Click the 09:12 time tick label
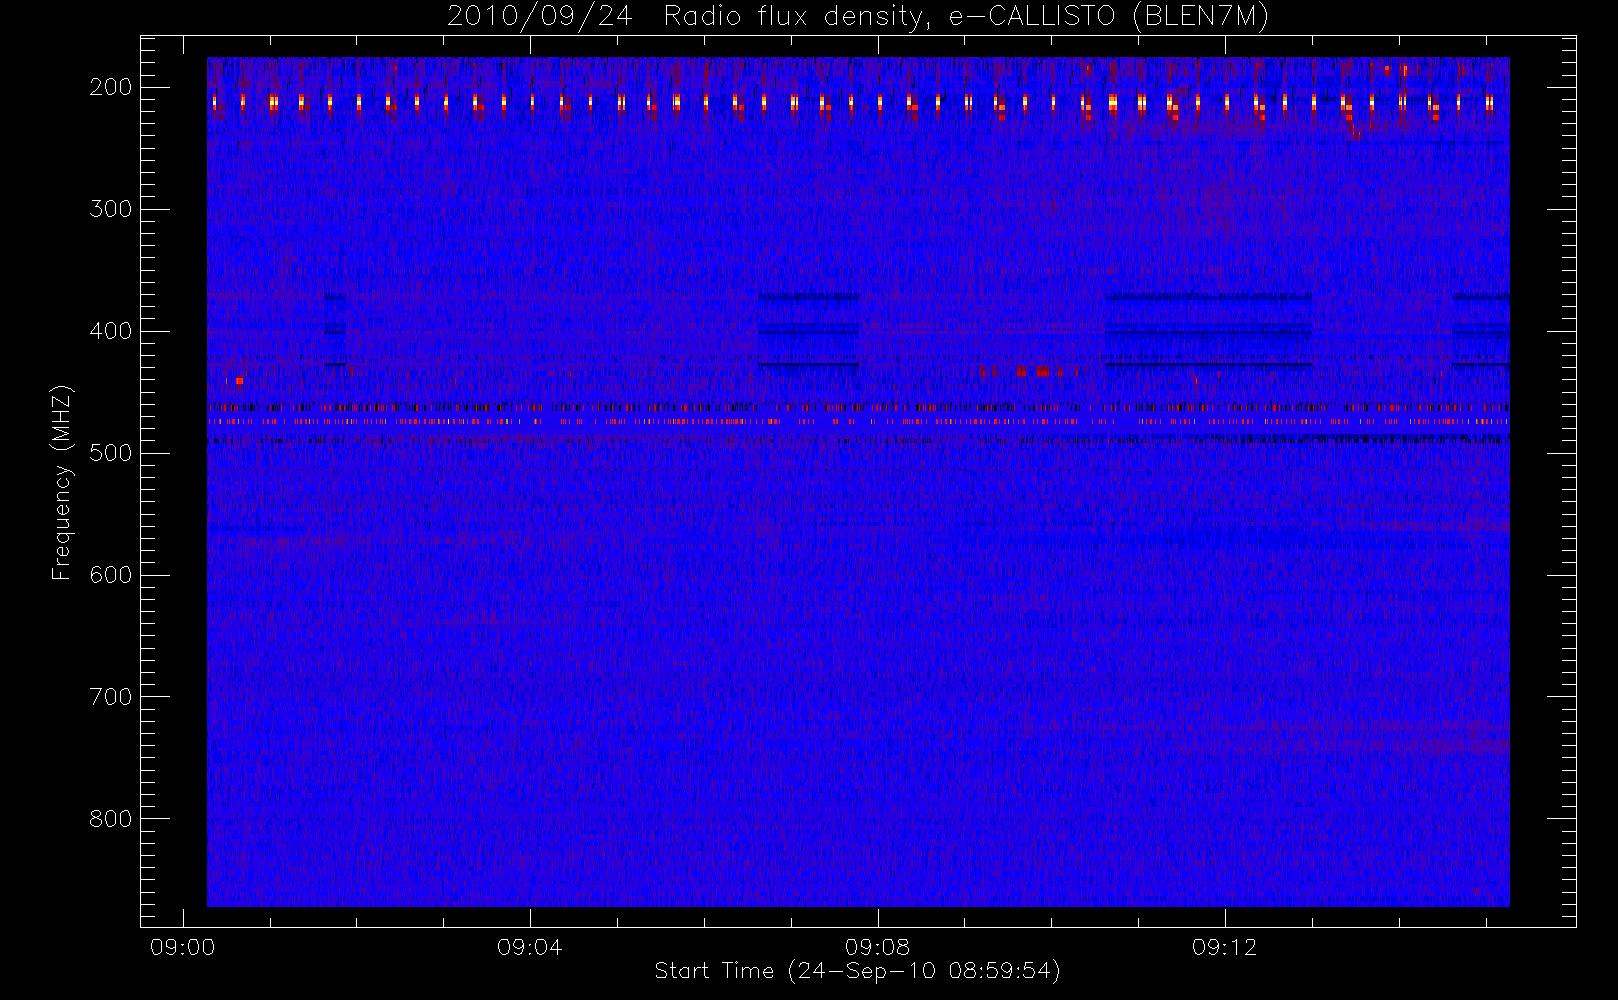The width and height of the screenshot is (1618, 1000). [x=1224, y=947]
